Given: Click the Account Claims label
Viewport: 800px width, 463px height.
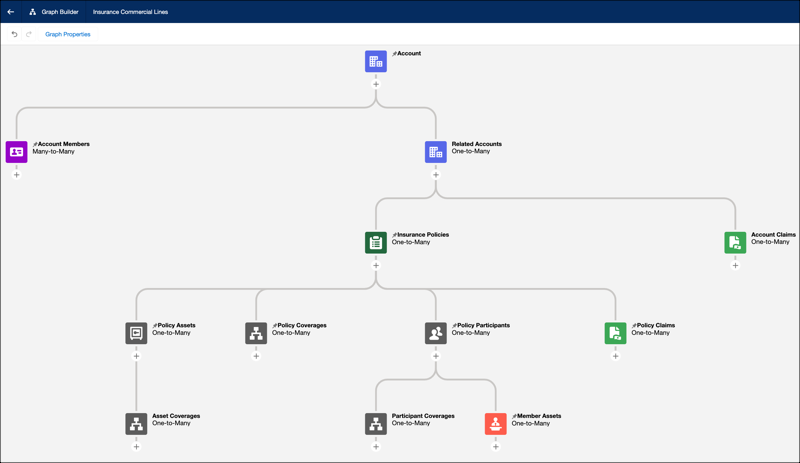Looking at the screenshot, I should click(x=773, y=235).
